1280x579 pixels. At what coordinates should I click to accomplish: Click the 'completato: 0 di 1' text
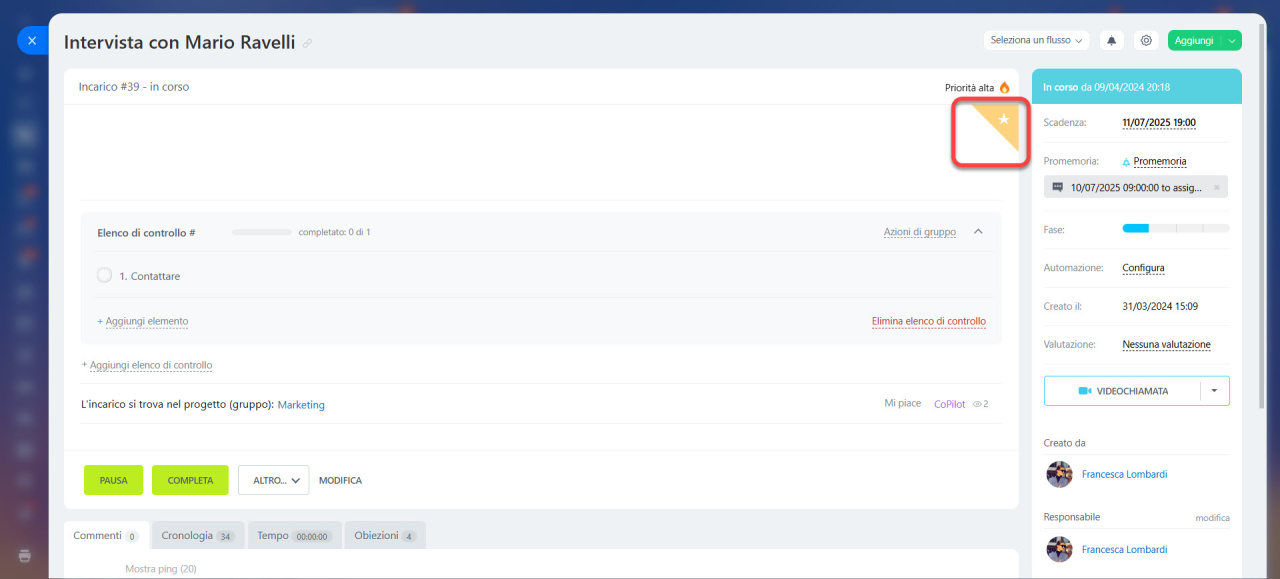[334, 232]
